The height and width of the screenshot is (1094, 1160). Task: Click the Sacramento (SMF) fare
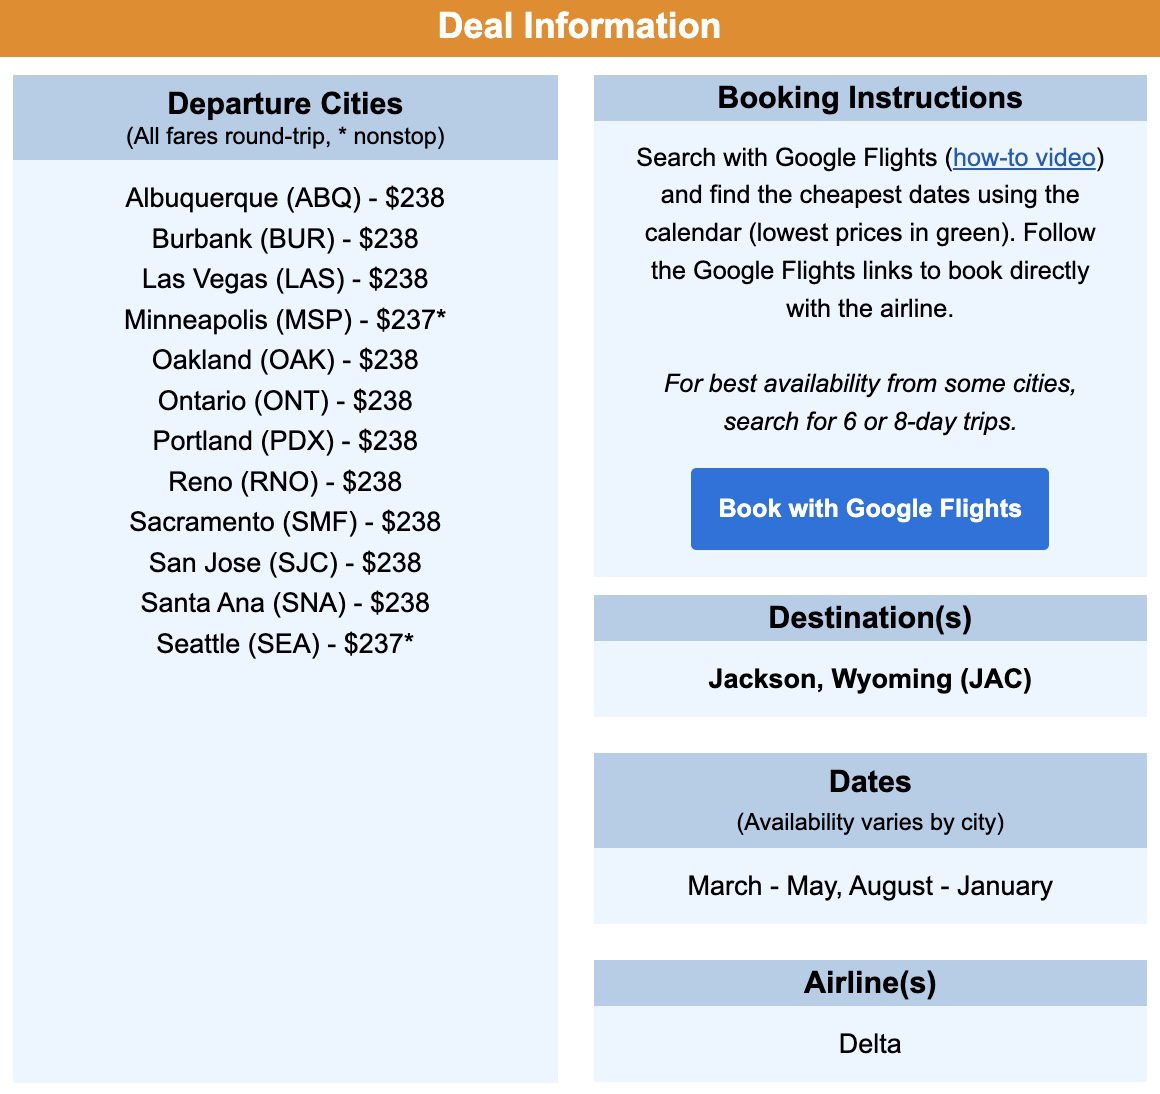pyautogui.click(x=284, y=522)
